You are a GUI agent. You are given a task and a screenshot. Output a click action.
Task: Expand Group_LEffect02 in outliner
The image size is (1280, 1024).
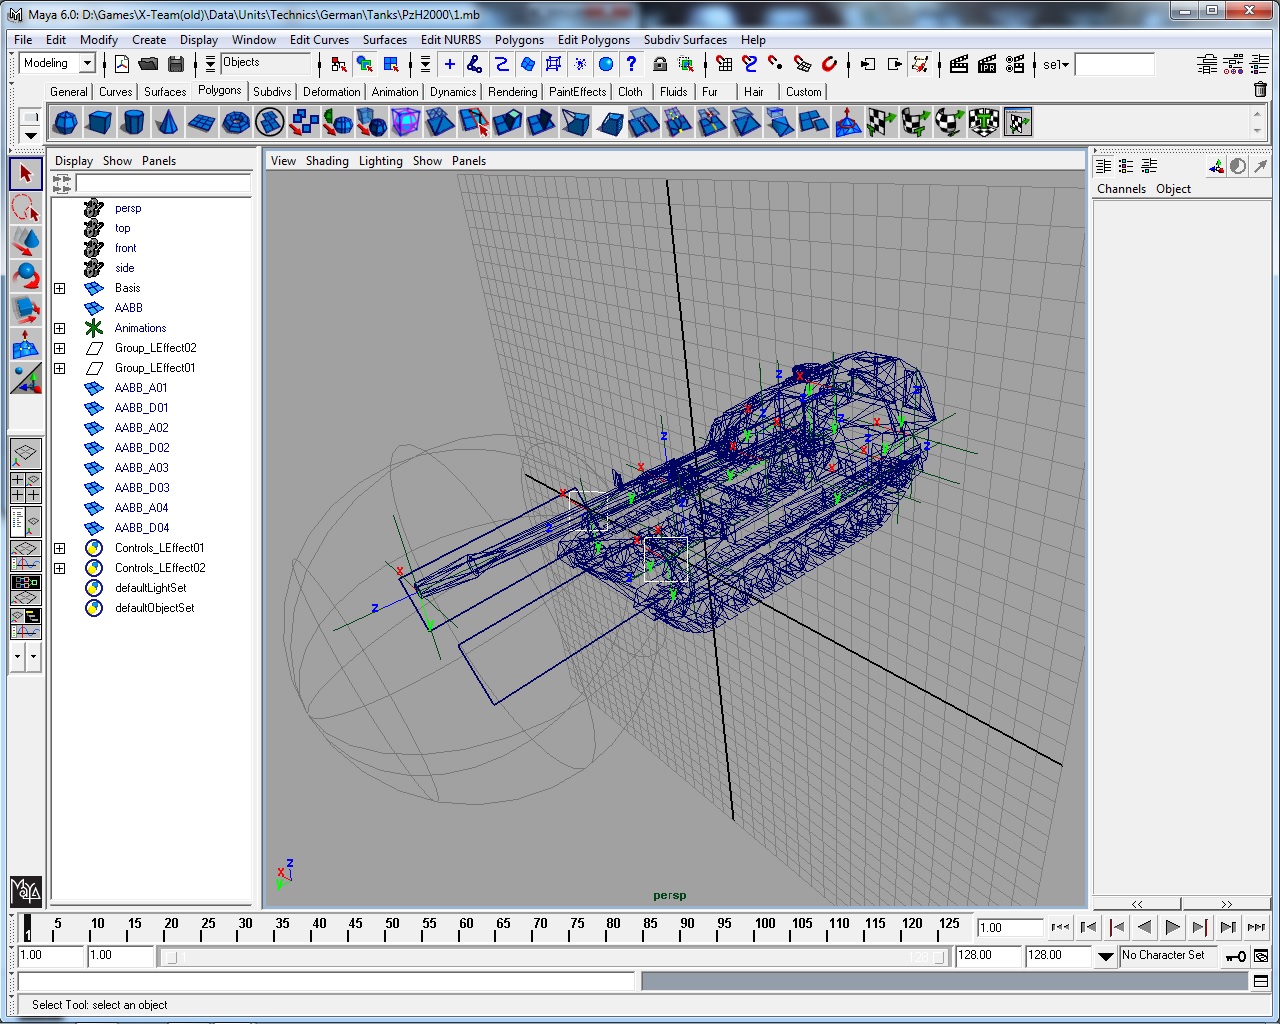click(59, 348)
